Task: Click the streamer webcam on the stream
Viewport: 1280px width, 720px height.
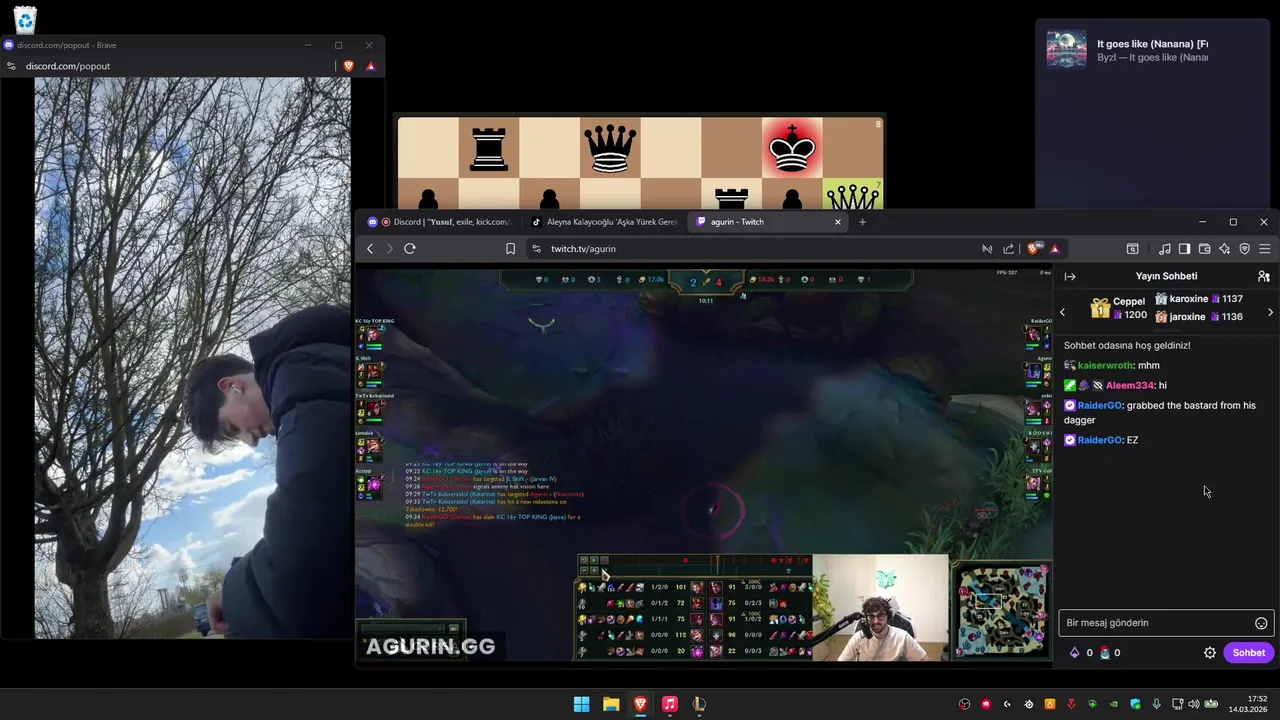Action: (x=880, y=608)
